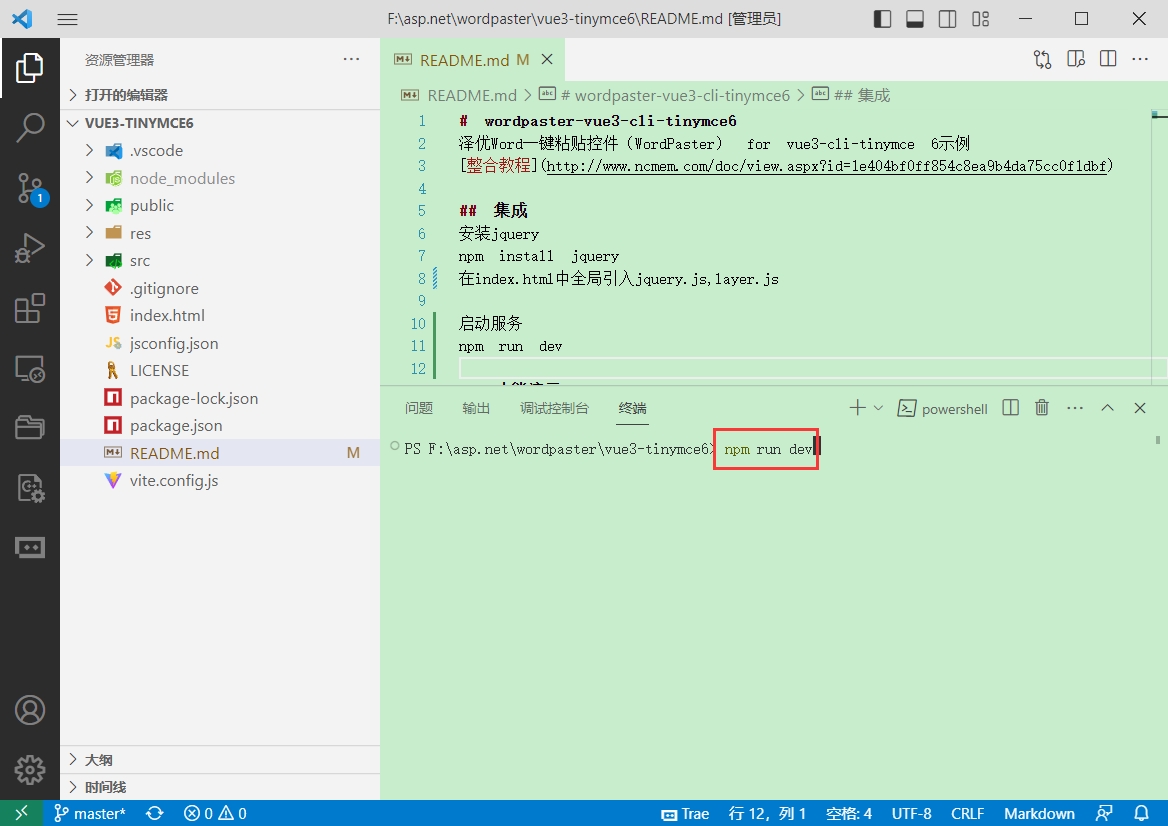The height and width of the screenshot is (826, 1168).
Task: Open the Extensions view
Action: click(30, 309)
